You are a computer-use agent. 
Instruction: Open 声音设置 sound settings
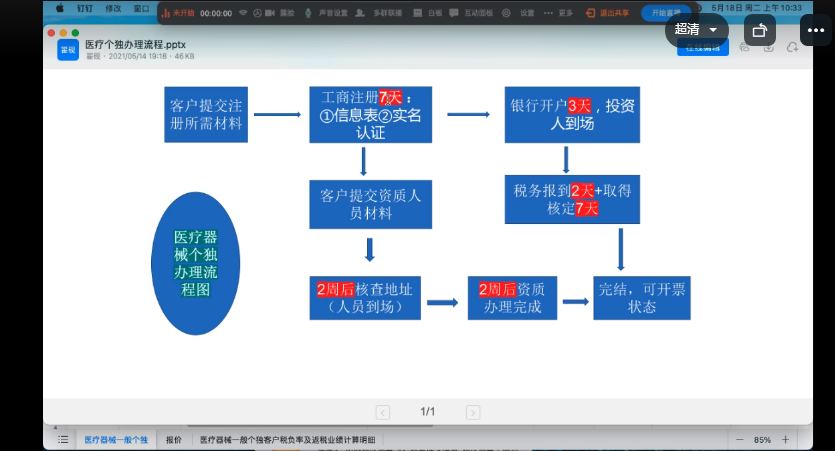pyautogui.click(x=333, y=13)
